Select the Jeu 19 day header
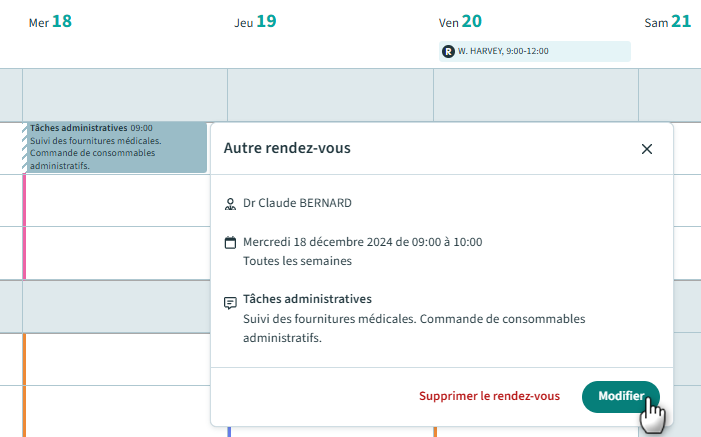701x437 pixels. point(254,21)
